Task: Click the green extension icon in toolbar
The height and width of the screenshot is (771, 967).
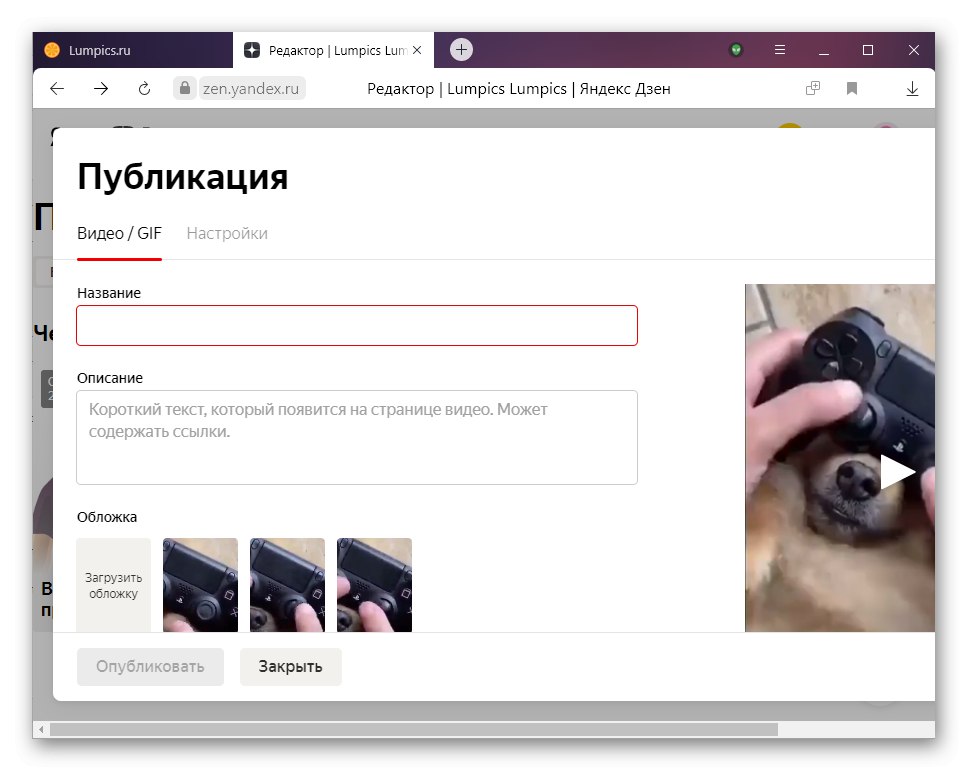Action: [x=735, y=50]
